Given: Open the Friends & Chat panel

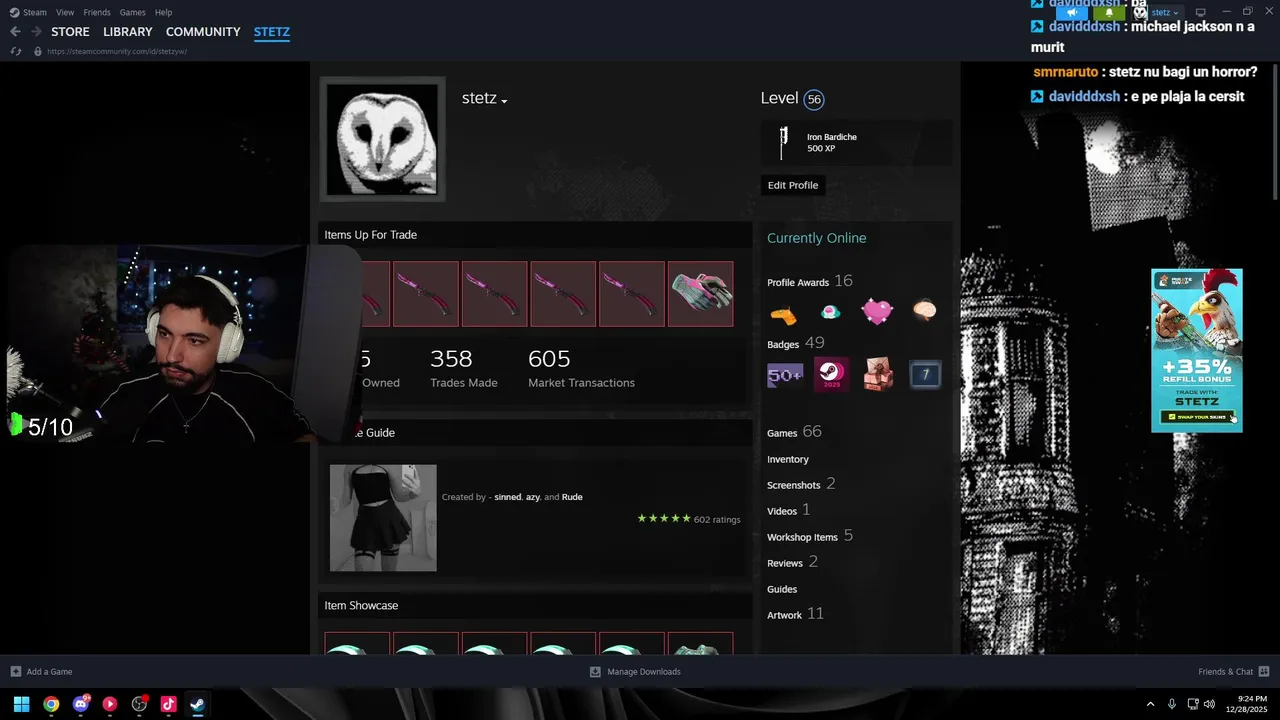Looking at the screenshot, I should pyautogui.click(x=1233, y=672).
